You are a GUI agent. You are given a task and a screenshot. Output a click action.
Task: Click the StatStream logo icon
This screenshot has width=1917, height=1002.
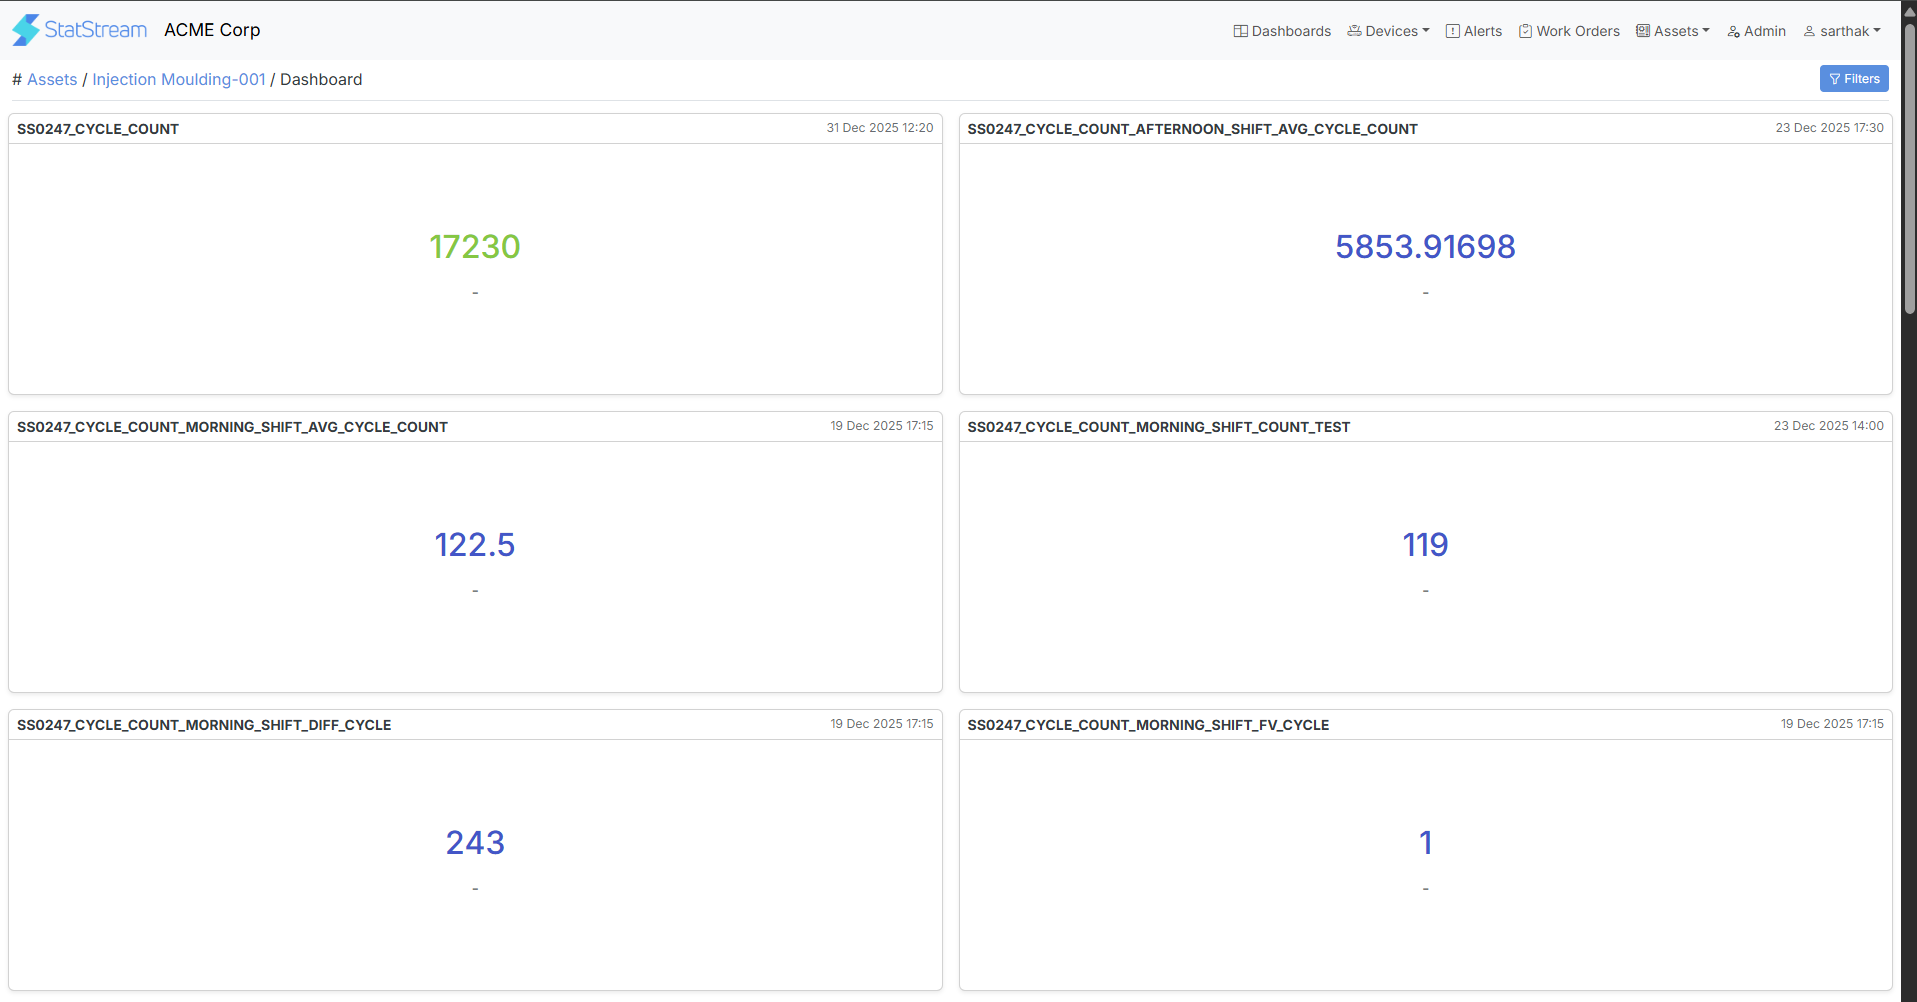(x=26, y=30)
